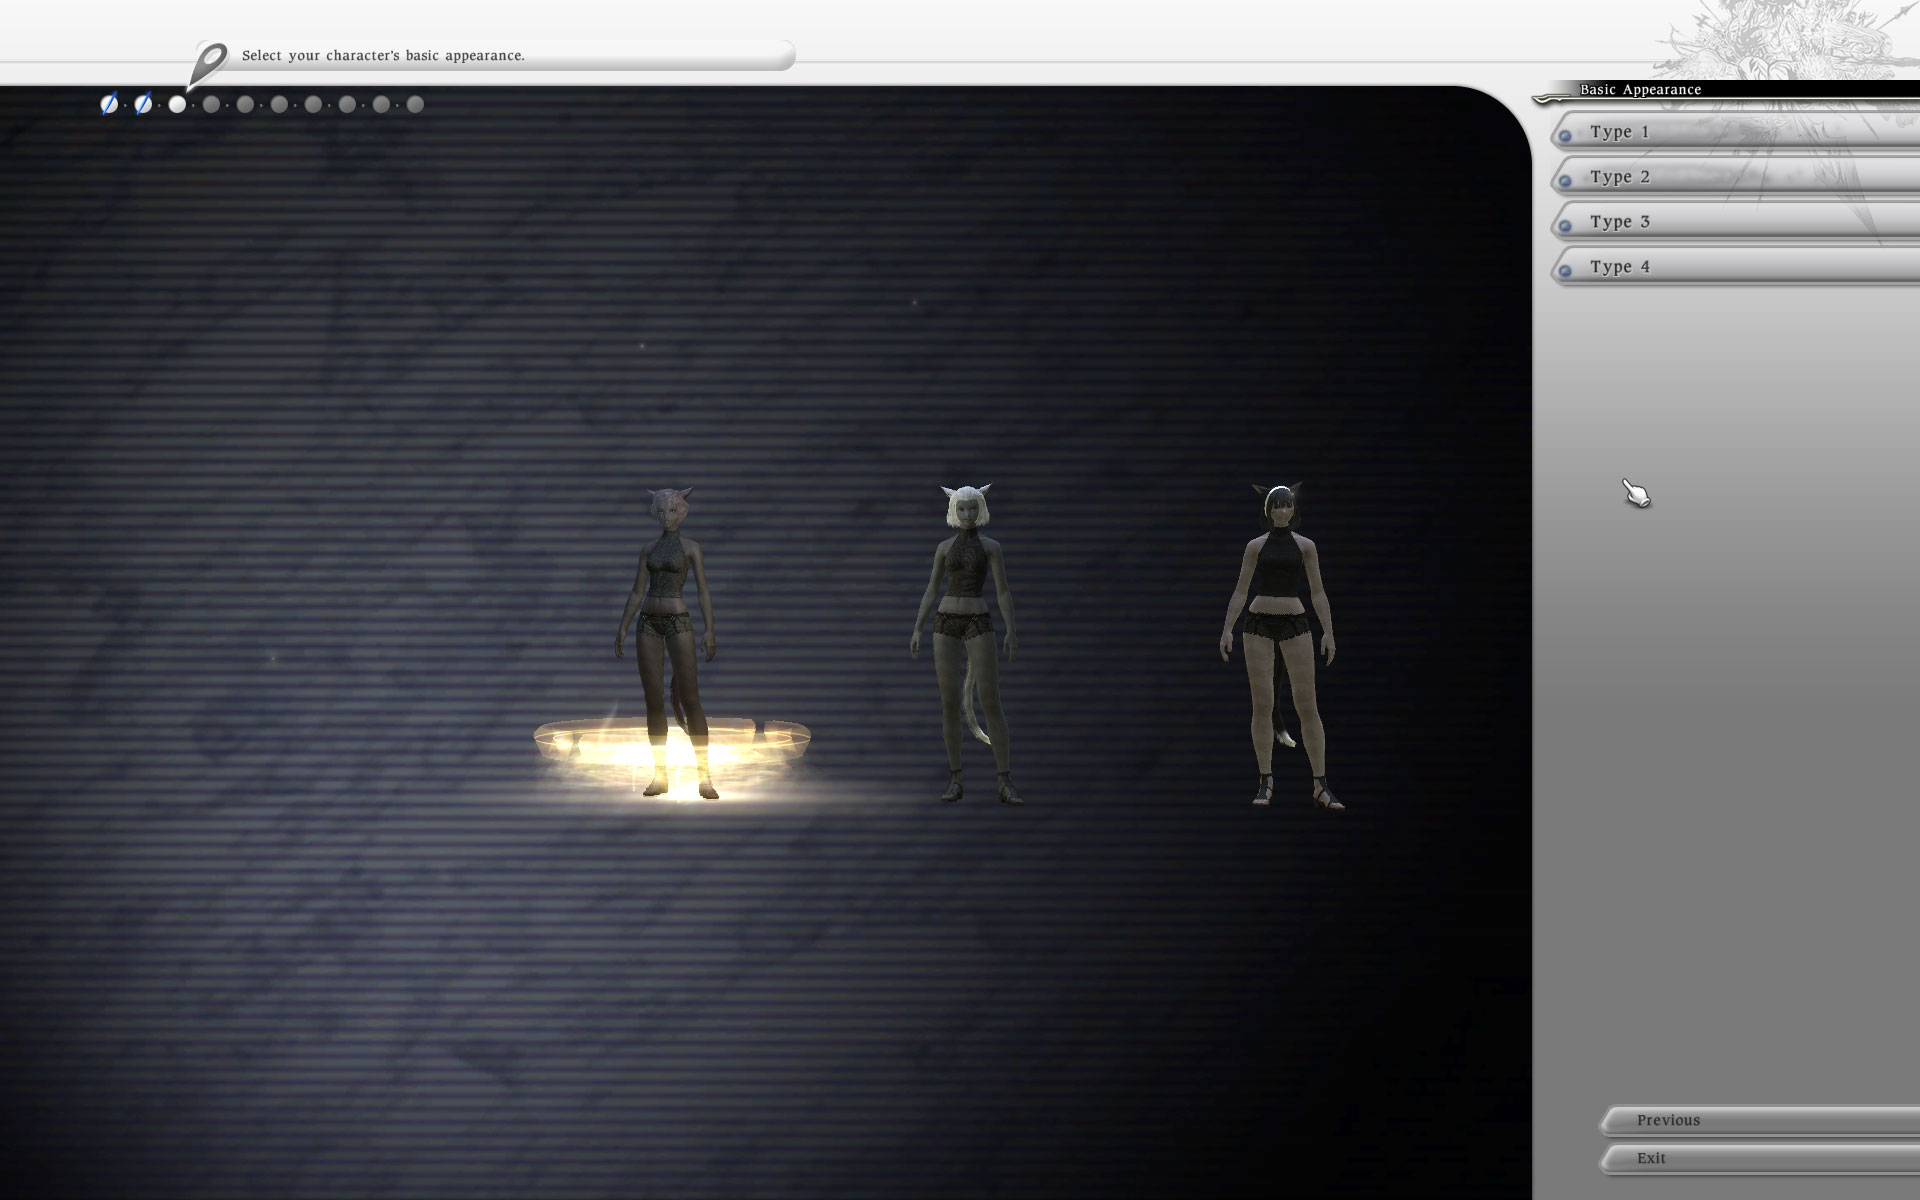
Task: Select Type 4 appearance option
Action: (1735, 267)
